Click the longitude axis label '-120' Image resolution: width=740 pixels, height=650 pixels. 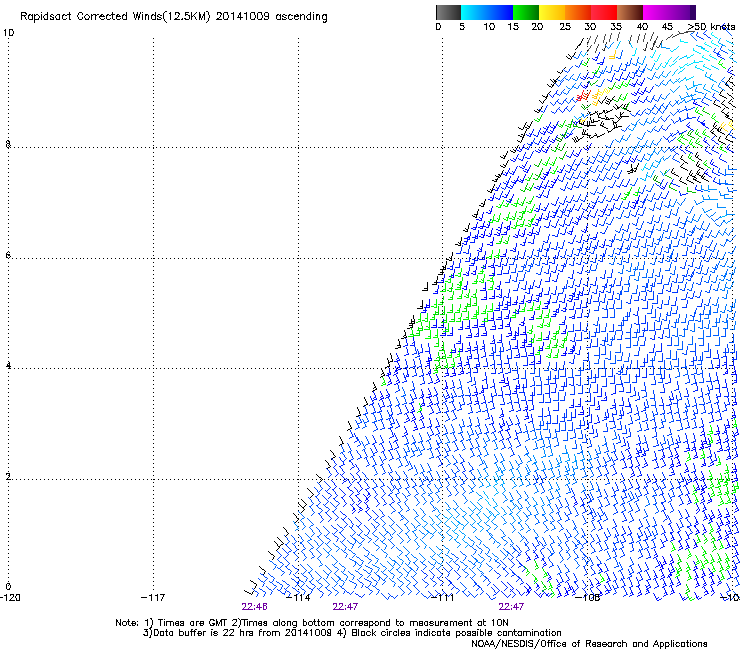10,598
